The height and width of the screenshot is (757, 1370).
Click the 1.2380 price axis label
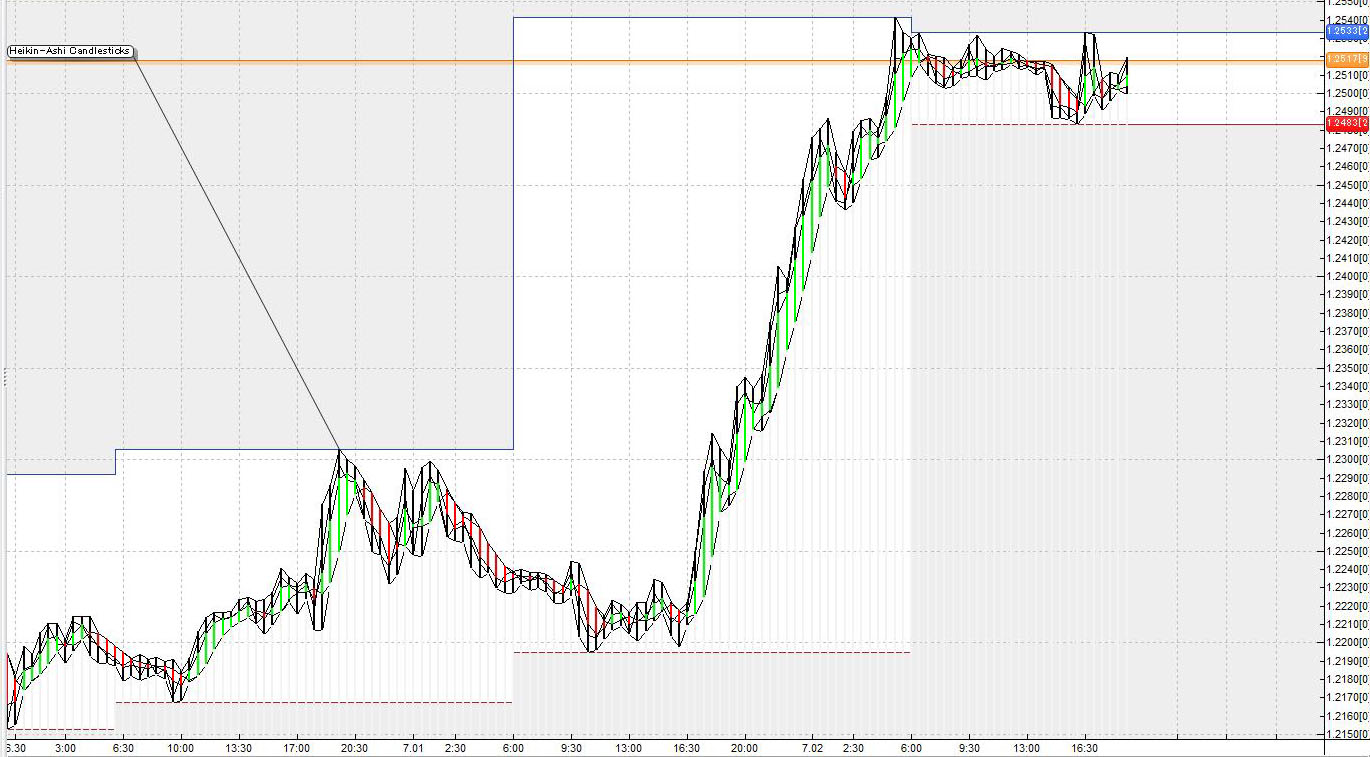pos(1347,313)
